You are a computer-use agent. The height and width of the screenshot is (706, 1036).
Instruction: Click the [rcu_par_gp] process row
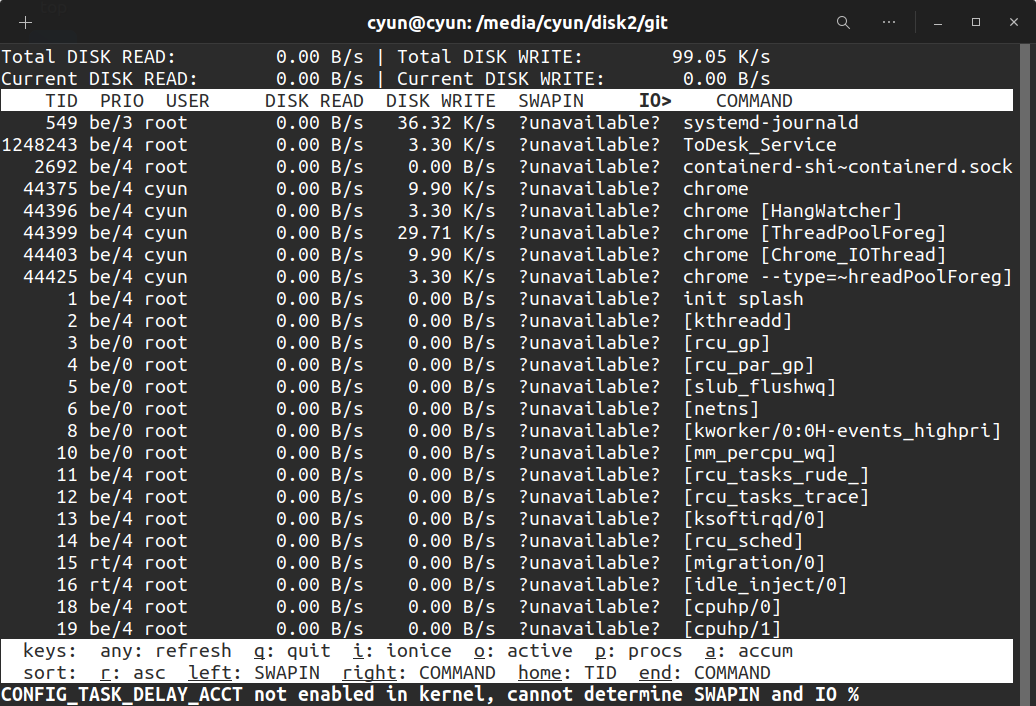pos(507,365)
